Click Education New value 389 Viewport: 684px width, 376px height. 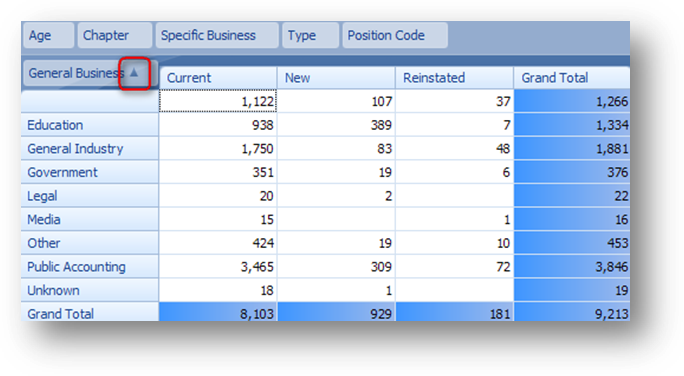click(336, 125)
